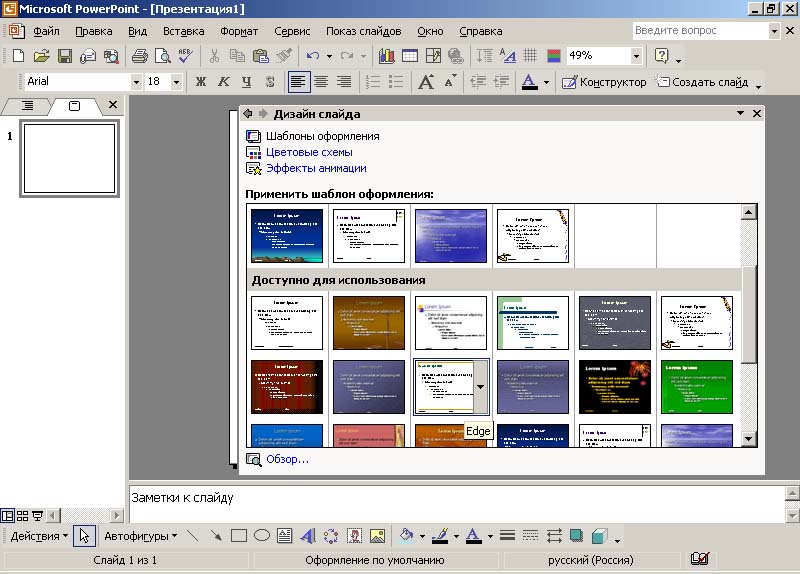Viewport: 800px width, 574px height.
Task: Click the Decrease Font Size icon
Action: point(449,82)
